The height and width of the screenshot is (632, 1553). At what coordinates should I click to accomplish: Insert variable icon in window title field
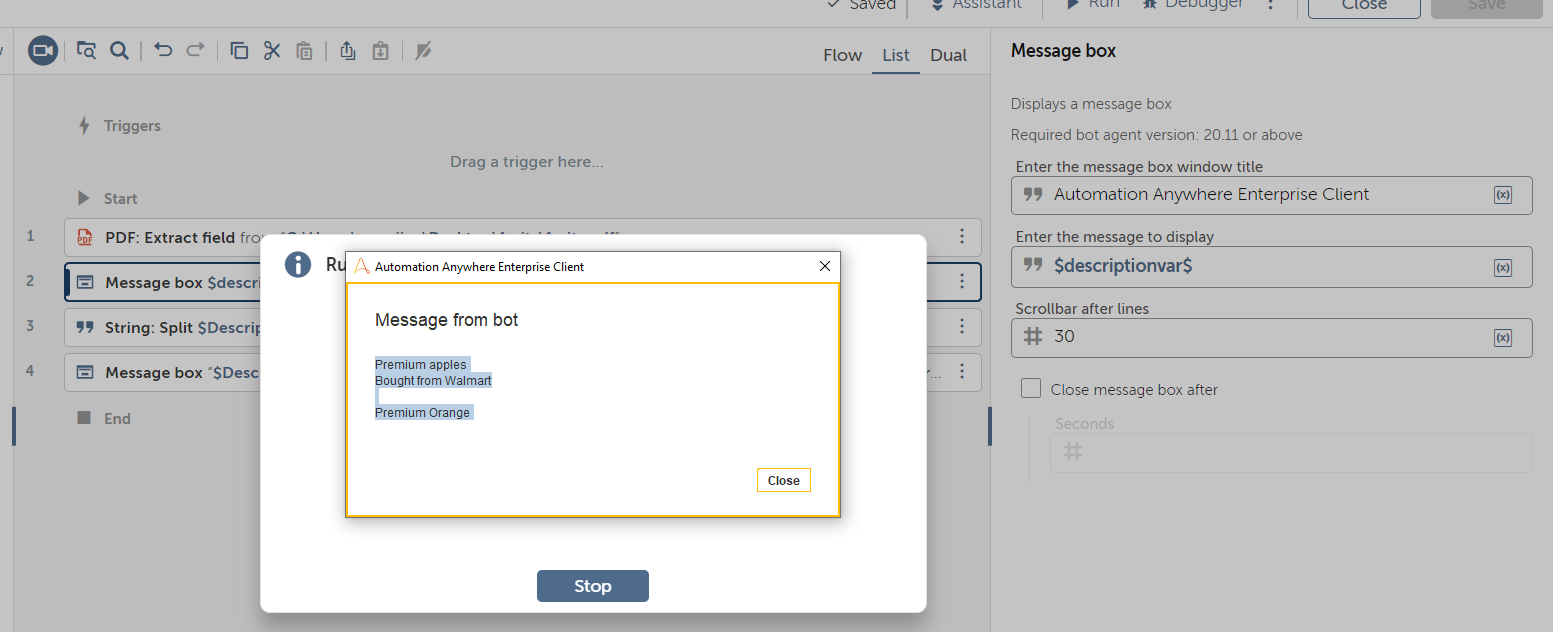click(1503, 195)
